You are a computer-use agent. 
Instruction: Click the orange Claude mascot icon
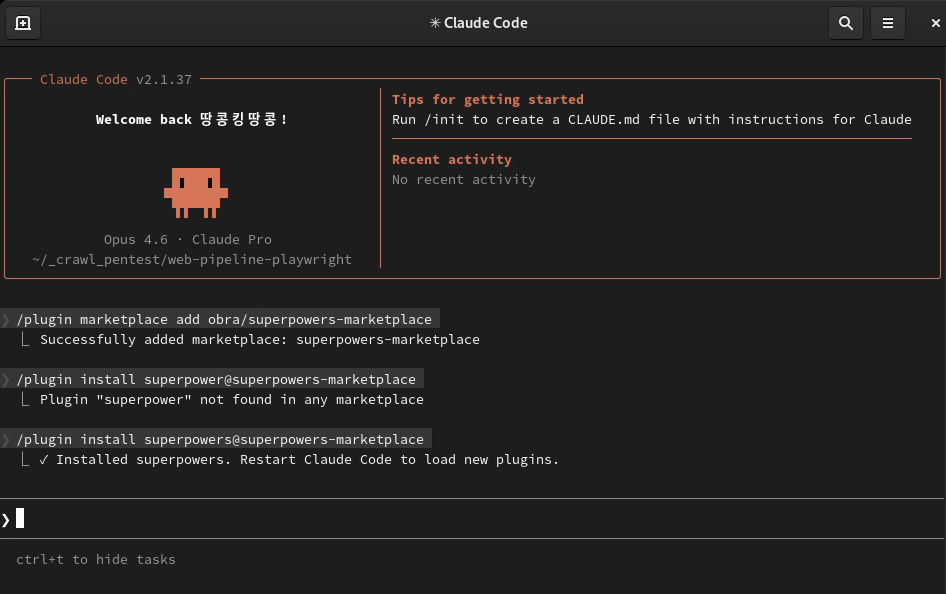tap(195, 192)
